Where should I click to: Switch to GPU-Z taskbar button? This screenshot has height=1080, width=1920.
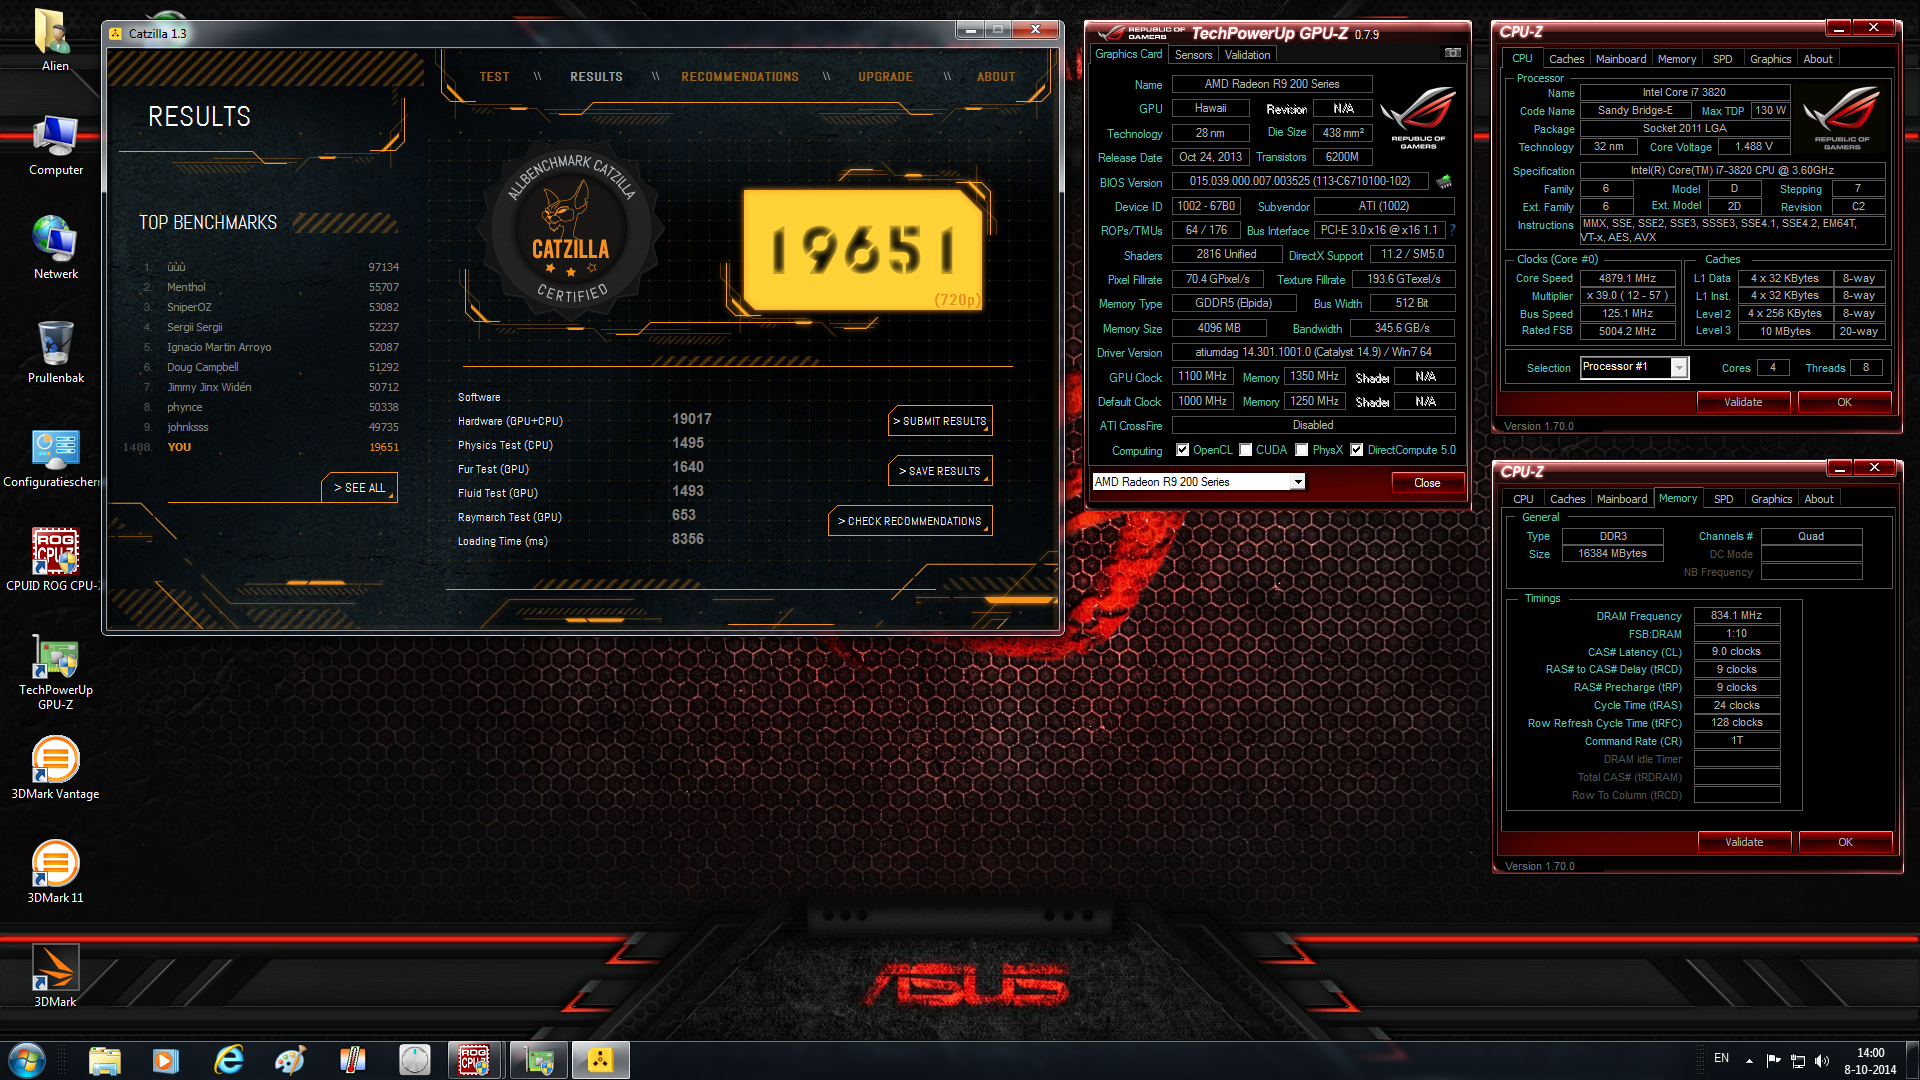539,1060
